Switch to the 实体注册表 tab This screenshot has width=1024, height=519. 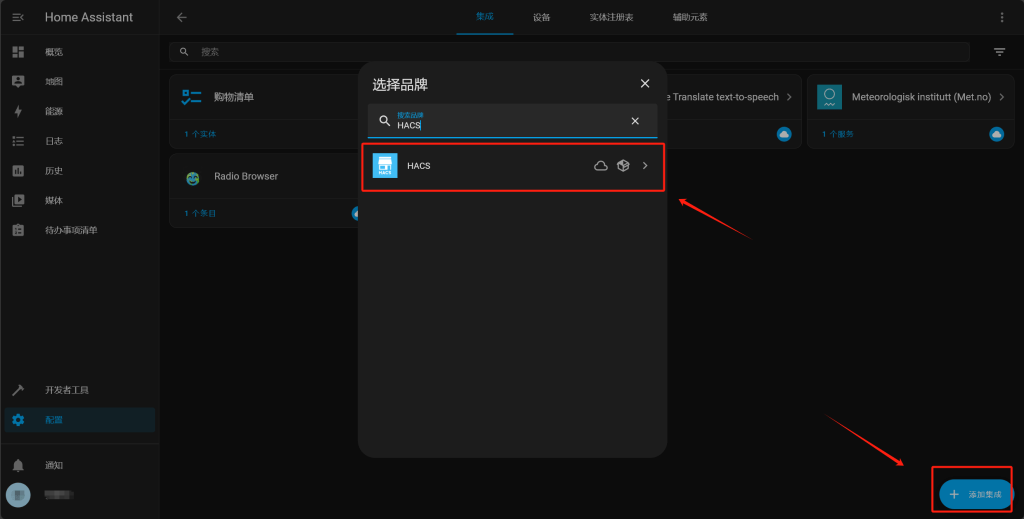coord(611,18)
